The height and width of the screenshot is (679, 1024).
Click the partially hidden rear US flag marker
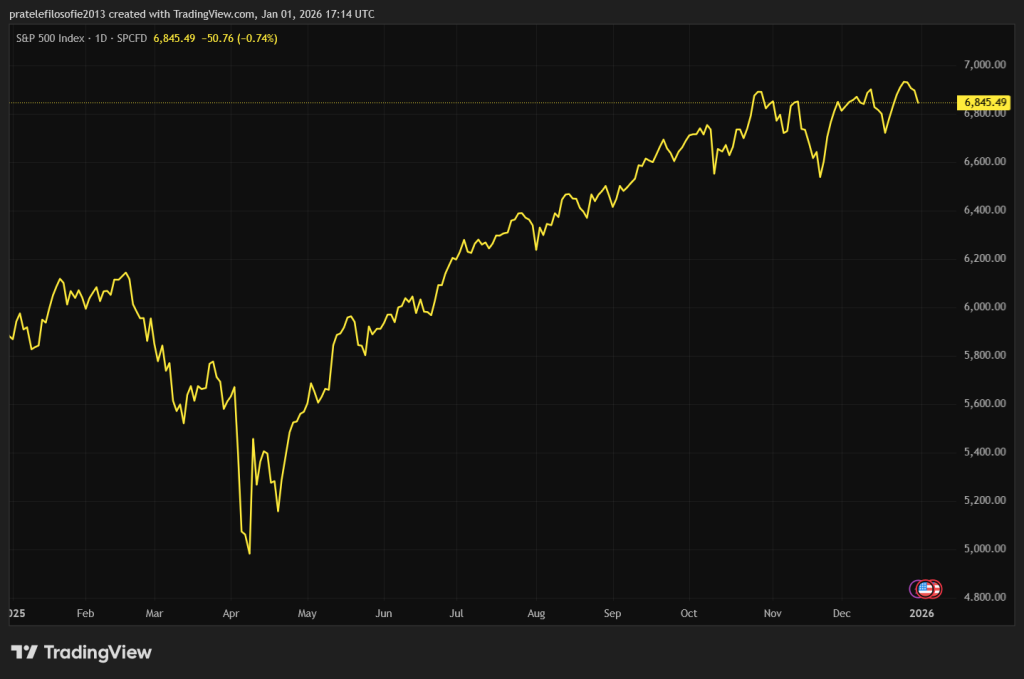[936, 589]
